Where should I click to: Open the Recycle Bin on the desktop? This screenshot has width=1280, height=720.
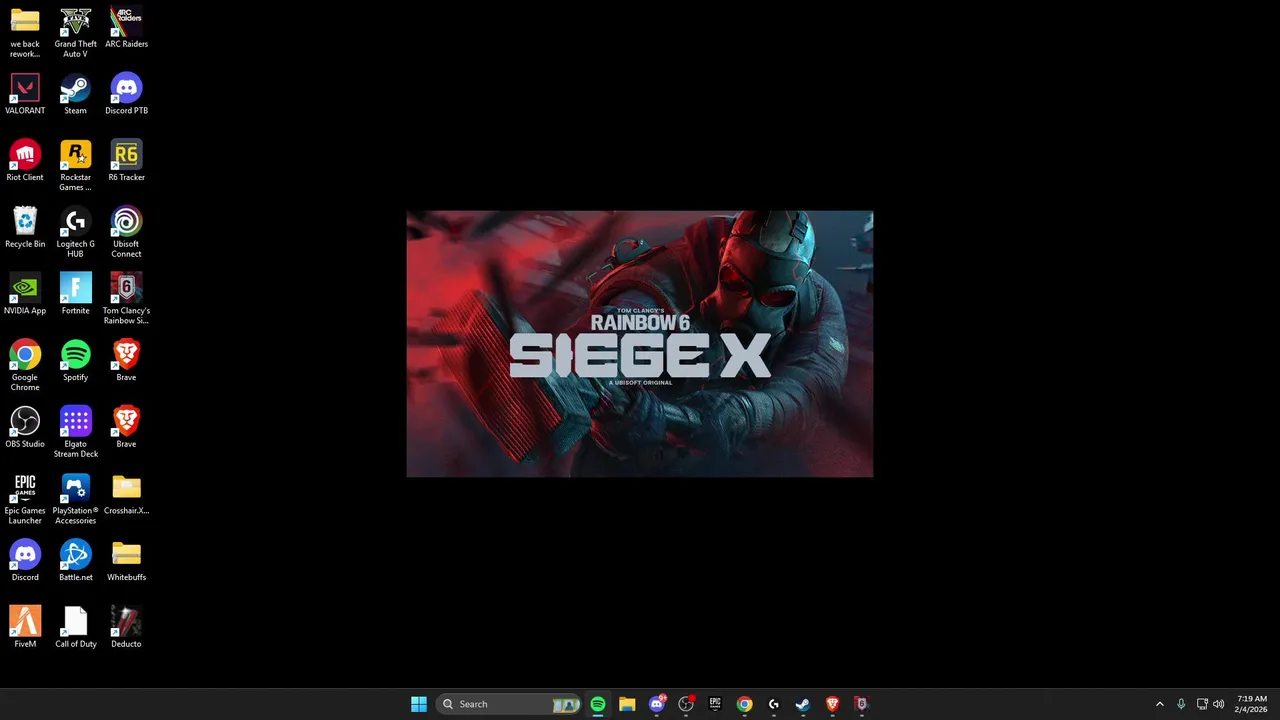tap(25, 227)
